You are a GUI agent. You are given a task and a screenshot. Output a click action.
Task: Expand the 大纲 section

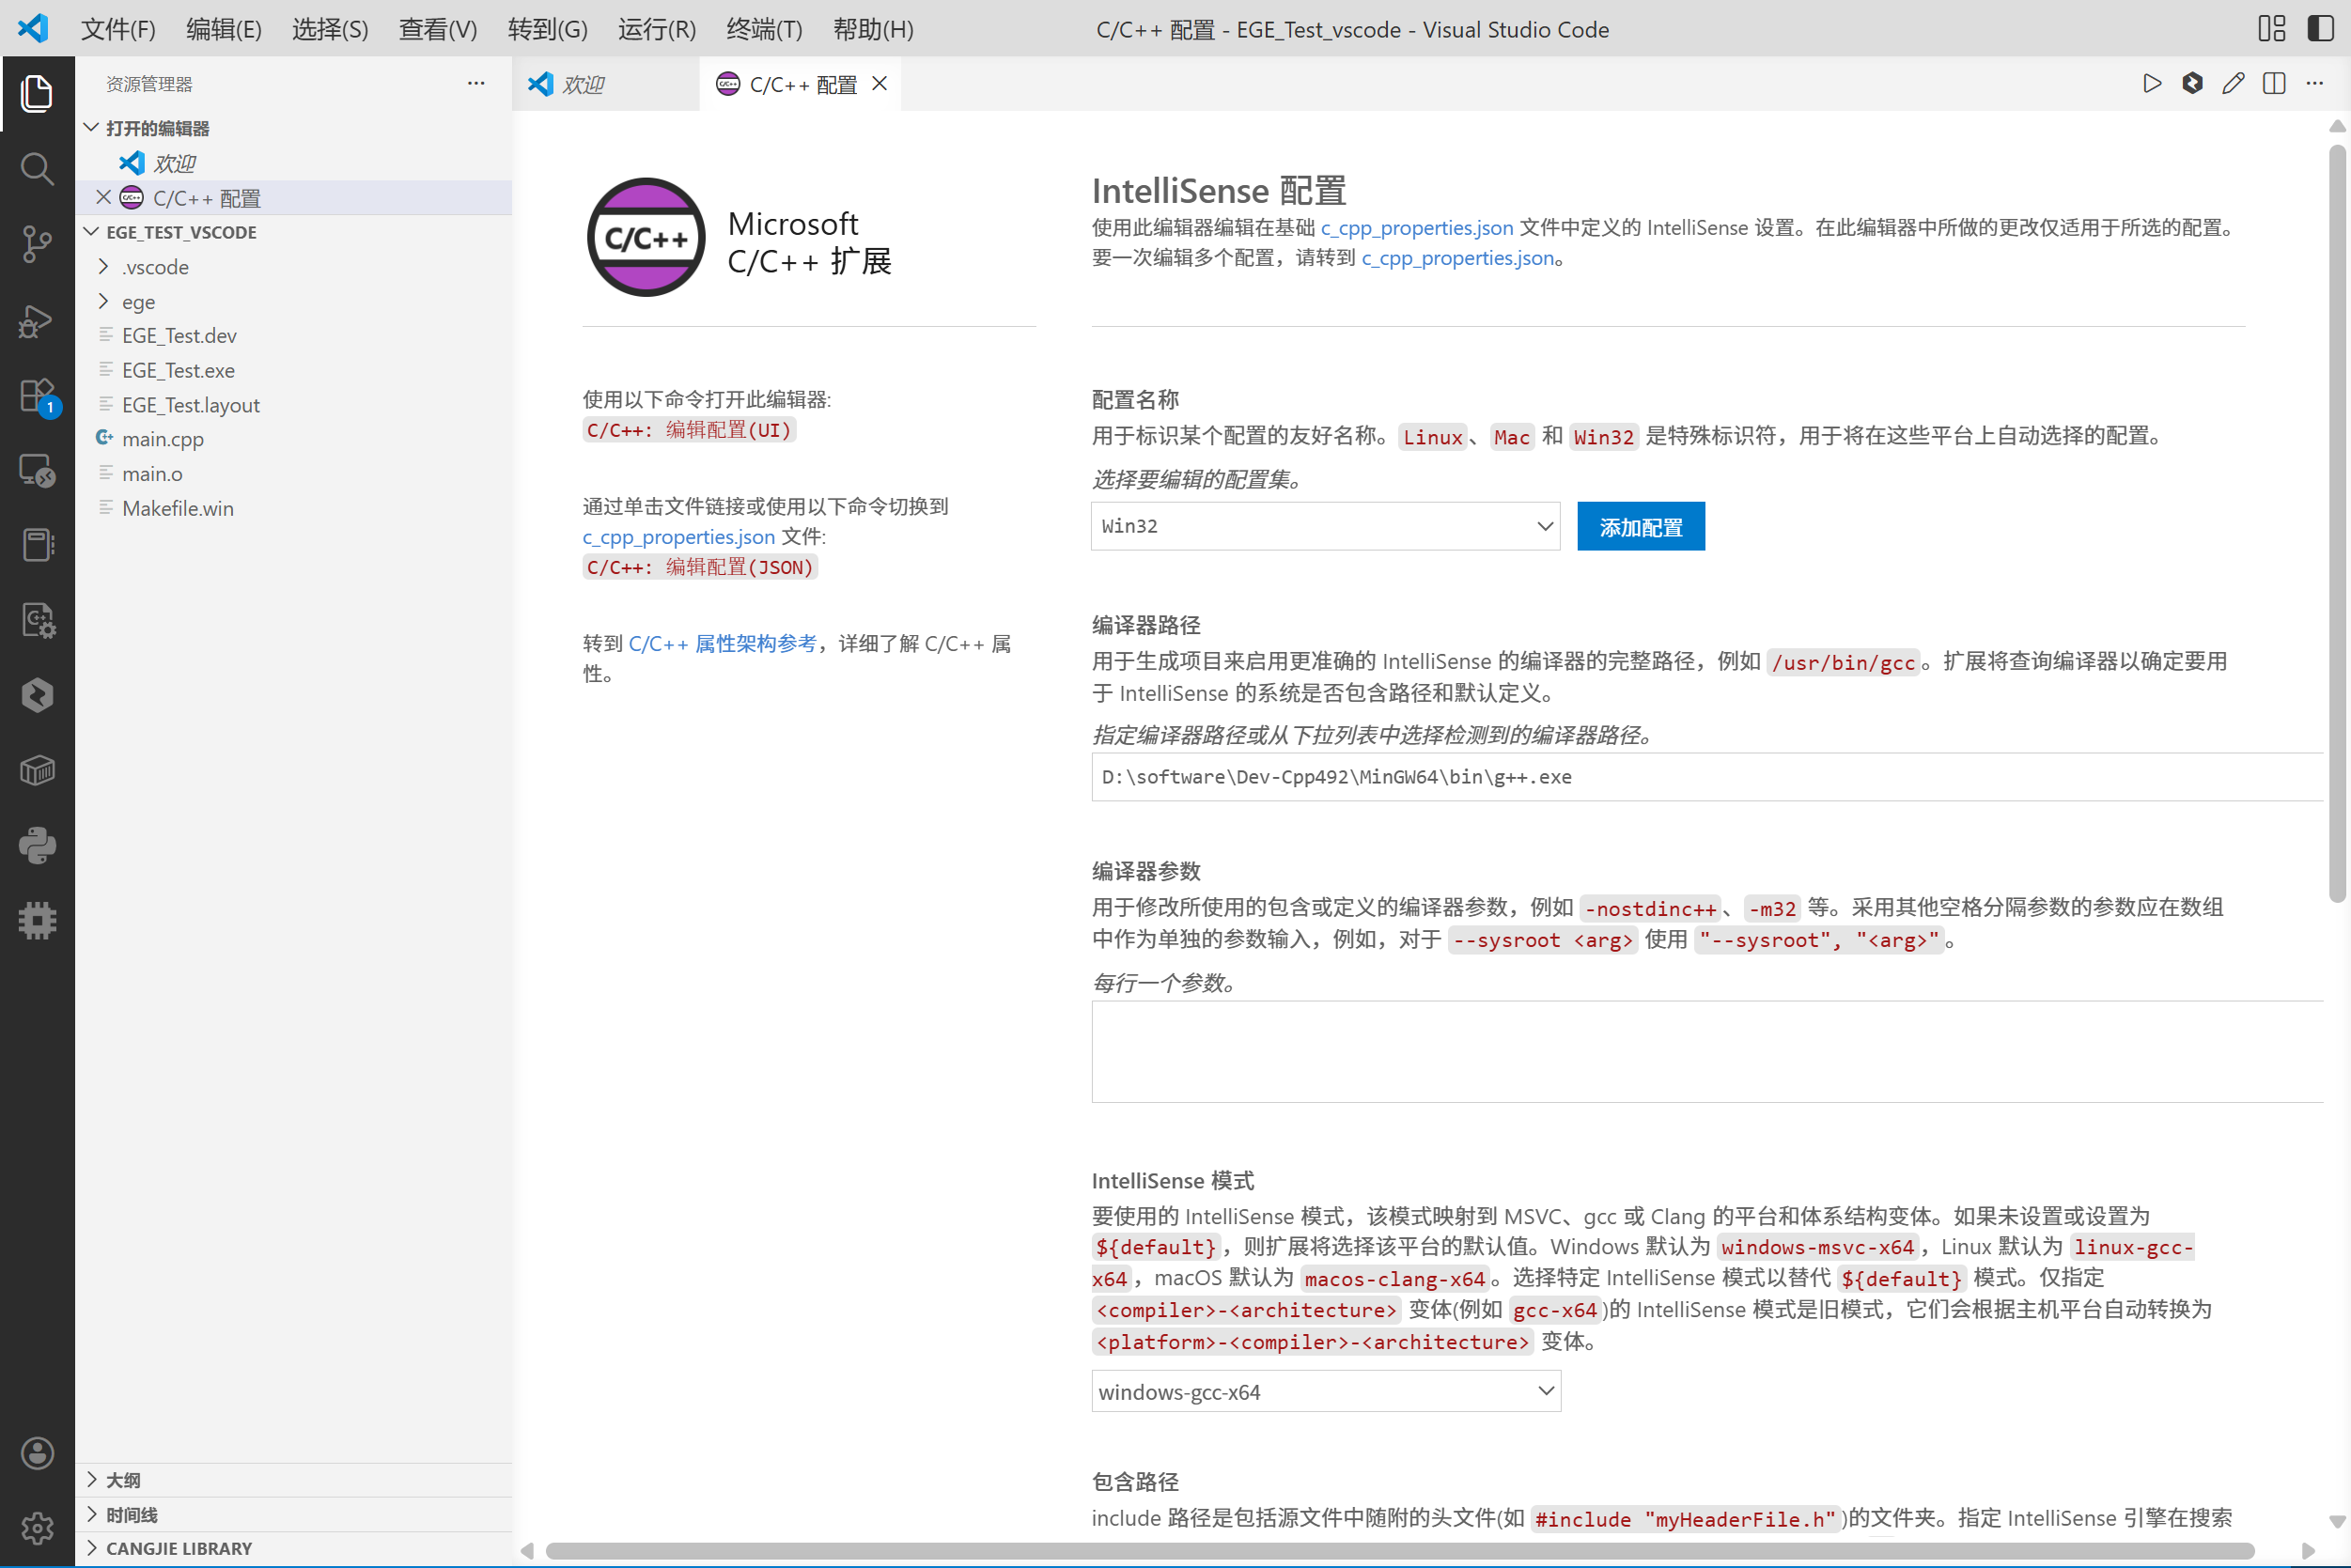coord(92,1479)
